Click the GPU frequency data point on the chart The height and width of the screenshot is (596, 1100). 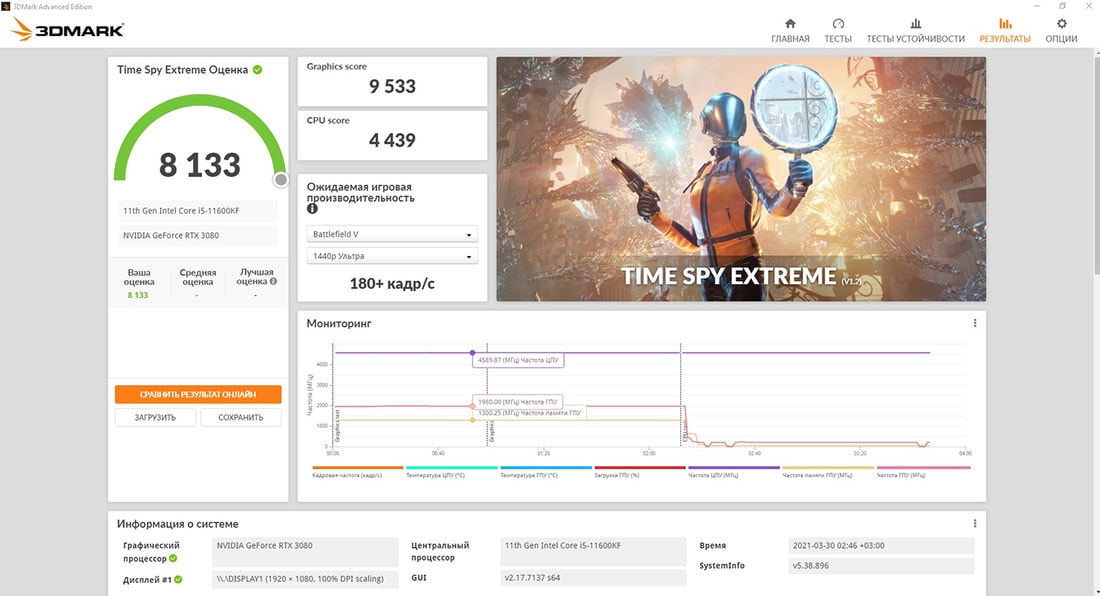click(472, 406)
